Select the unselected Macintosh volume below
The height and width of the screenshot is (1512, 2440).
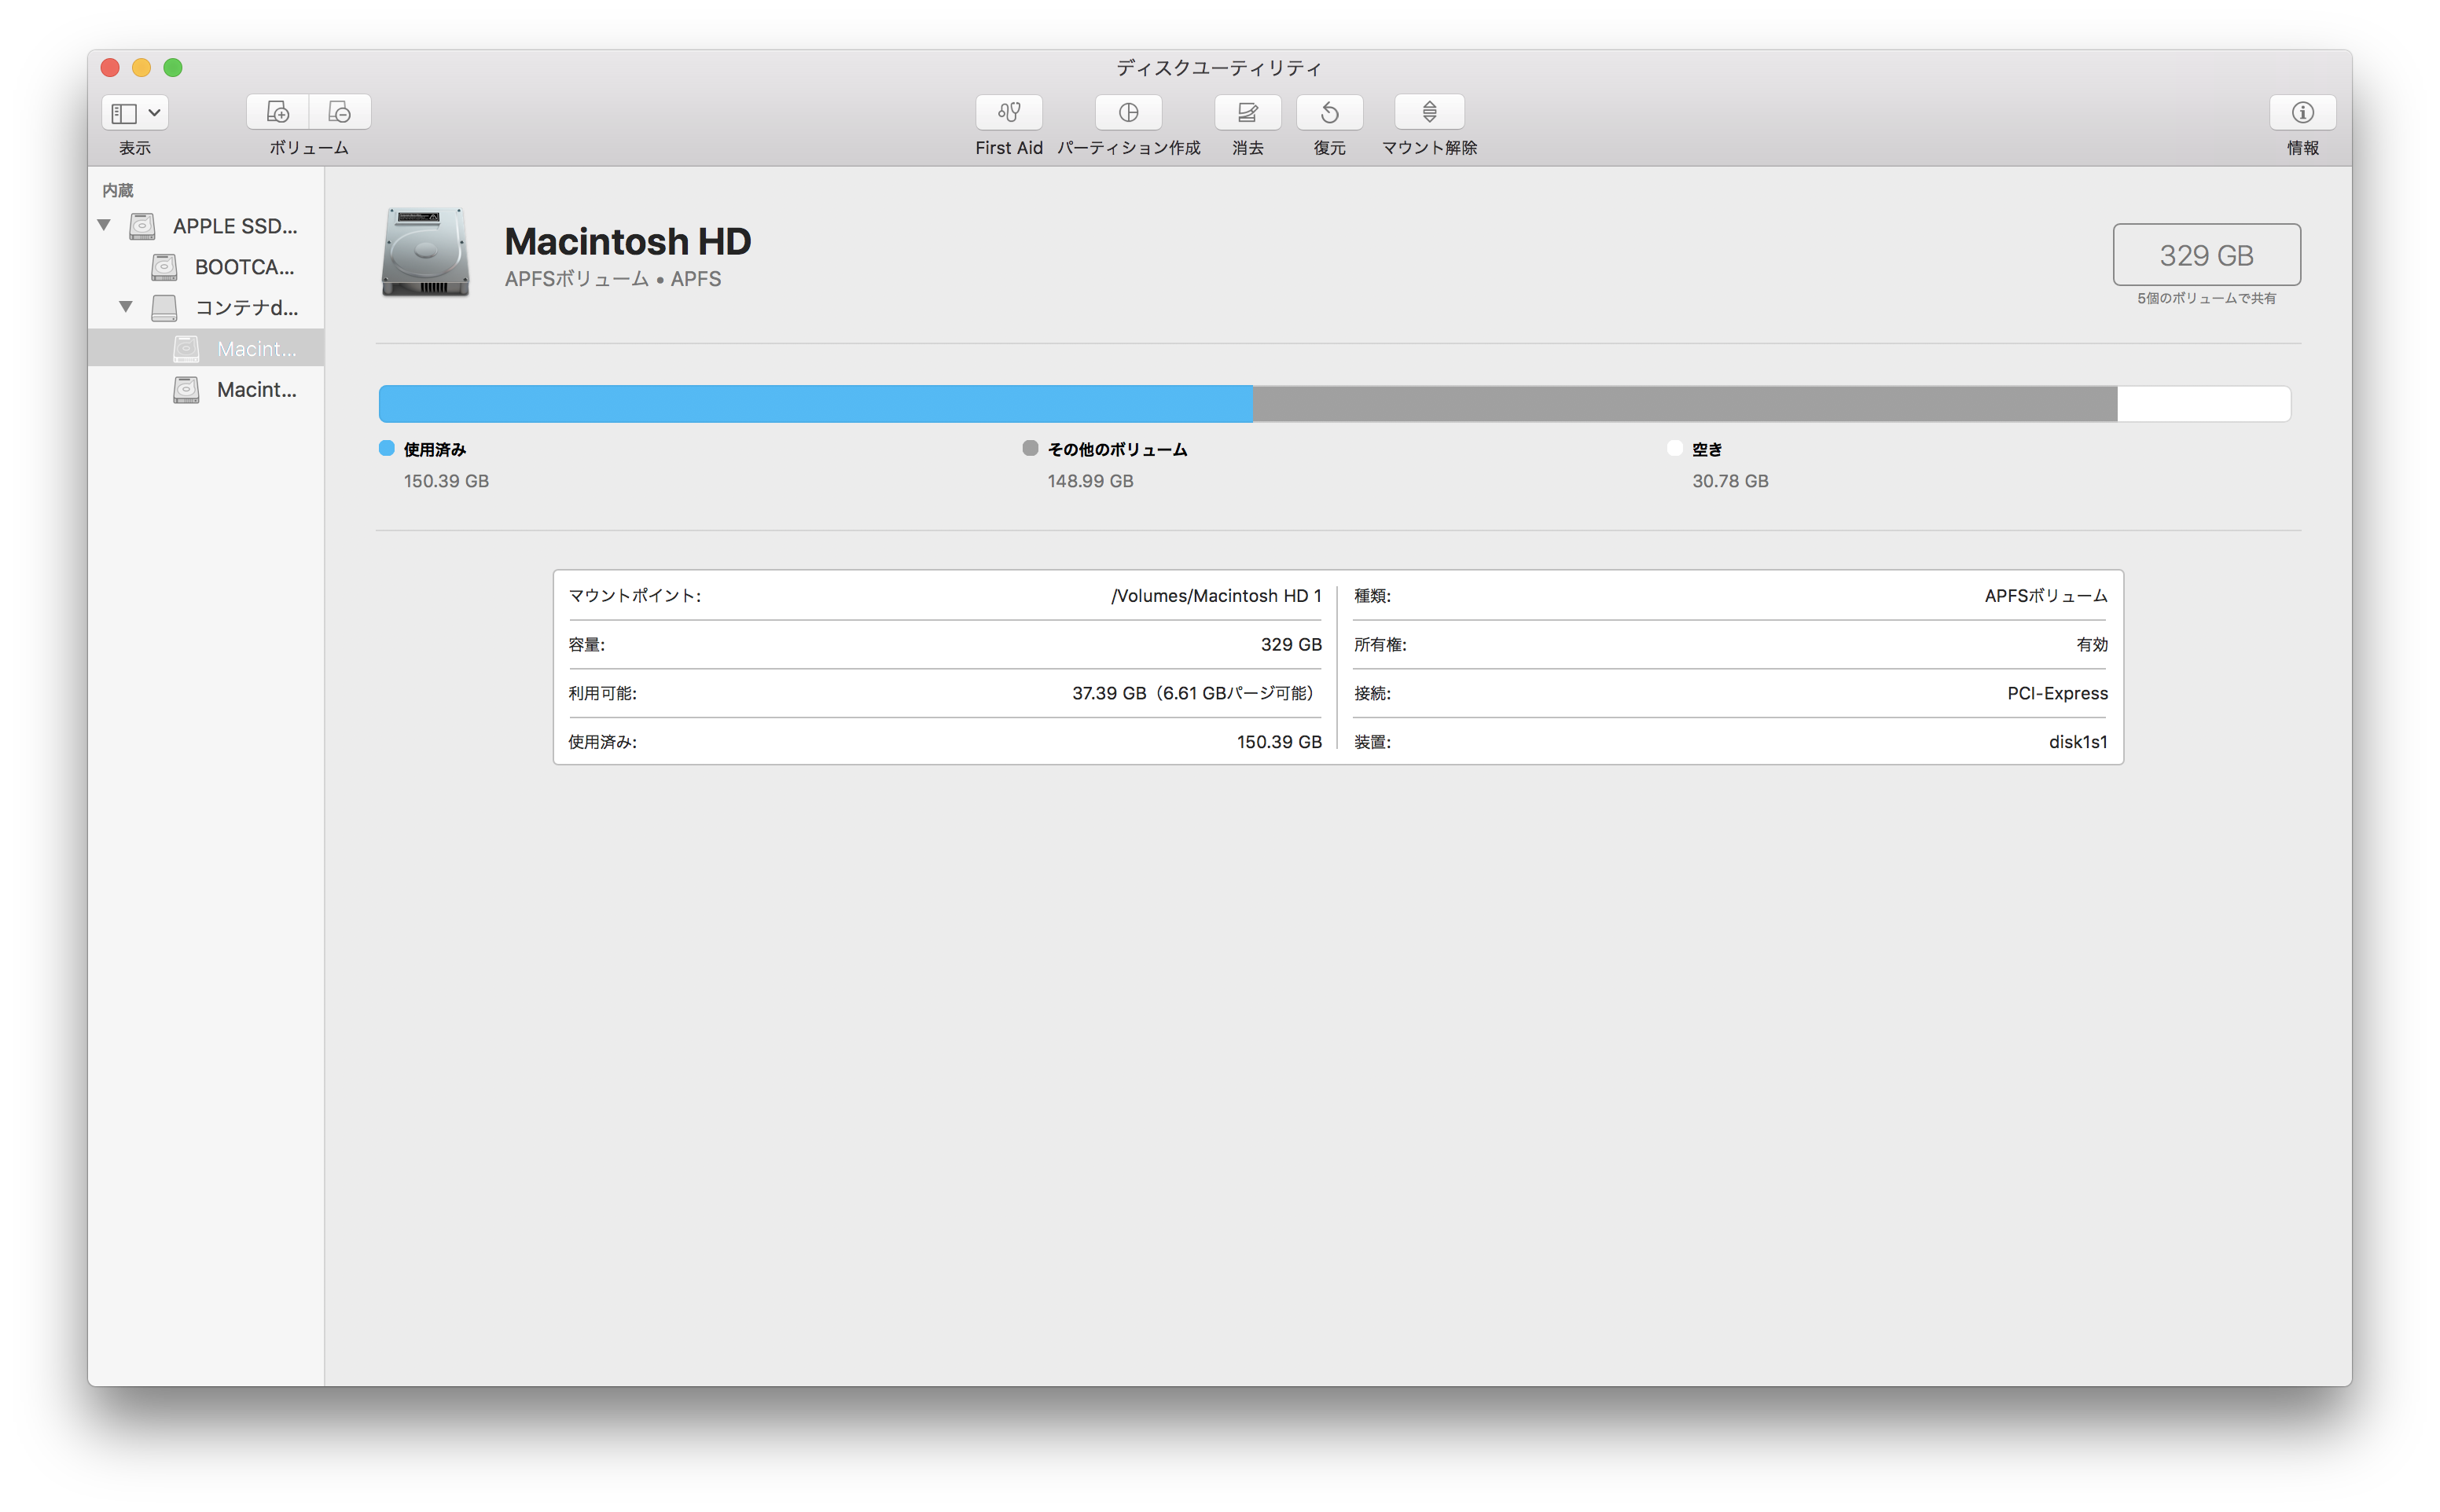click(256, 390)
